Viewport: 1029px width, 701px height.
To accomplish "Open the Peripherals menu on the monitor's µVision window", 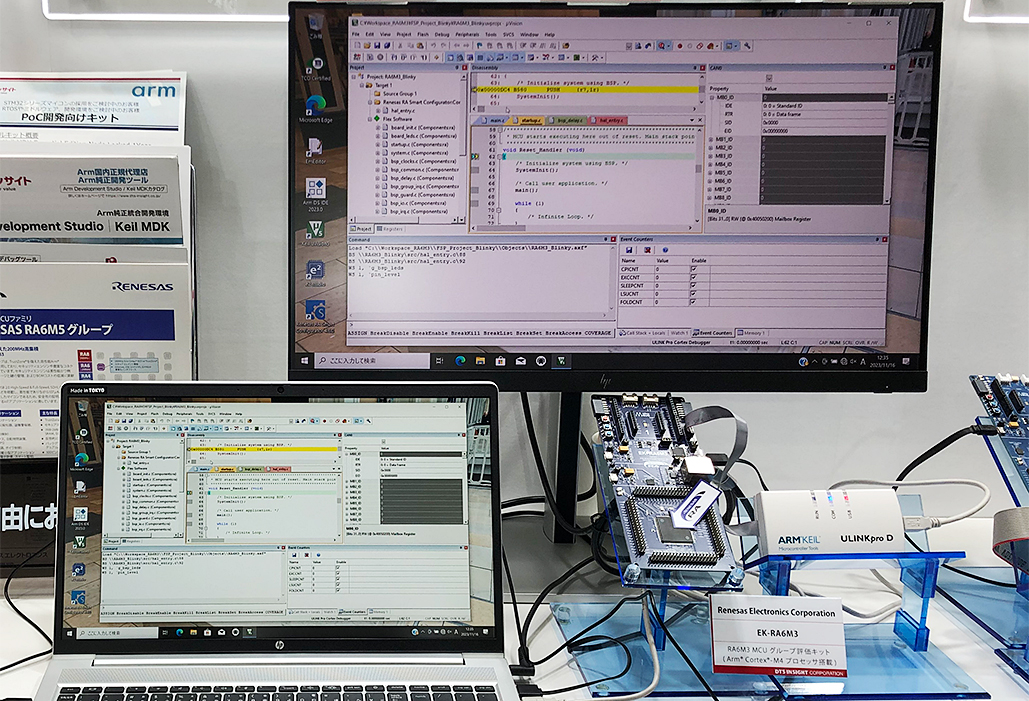I will (467, 35).
